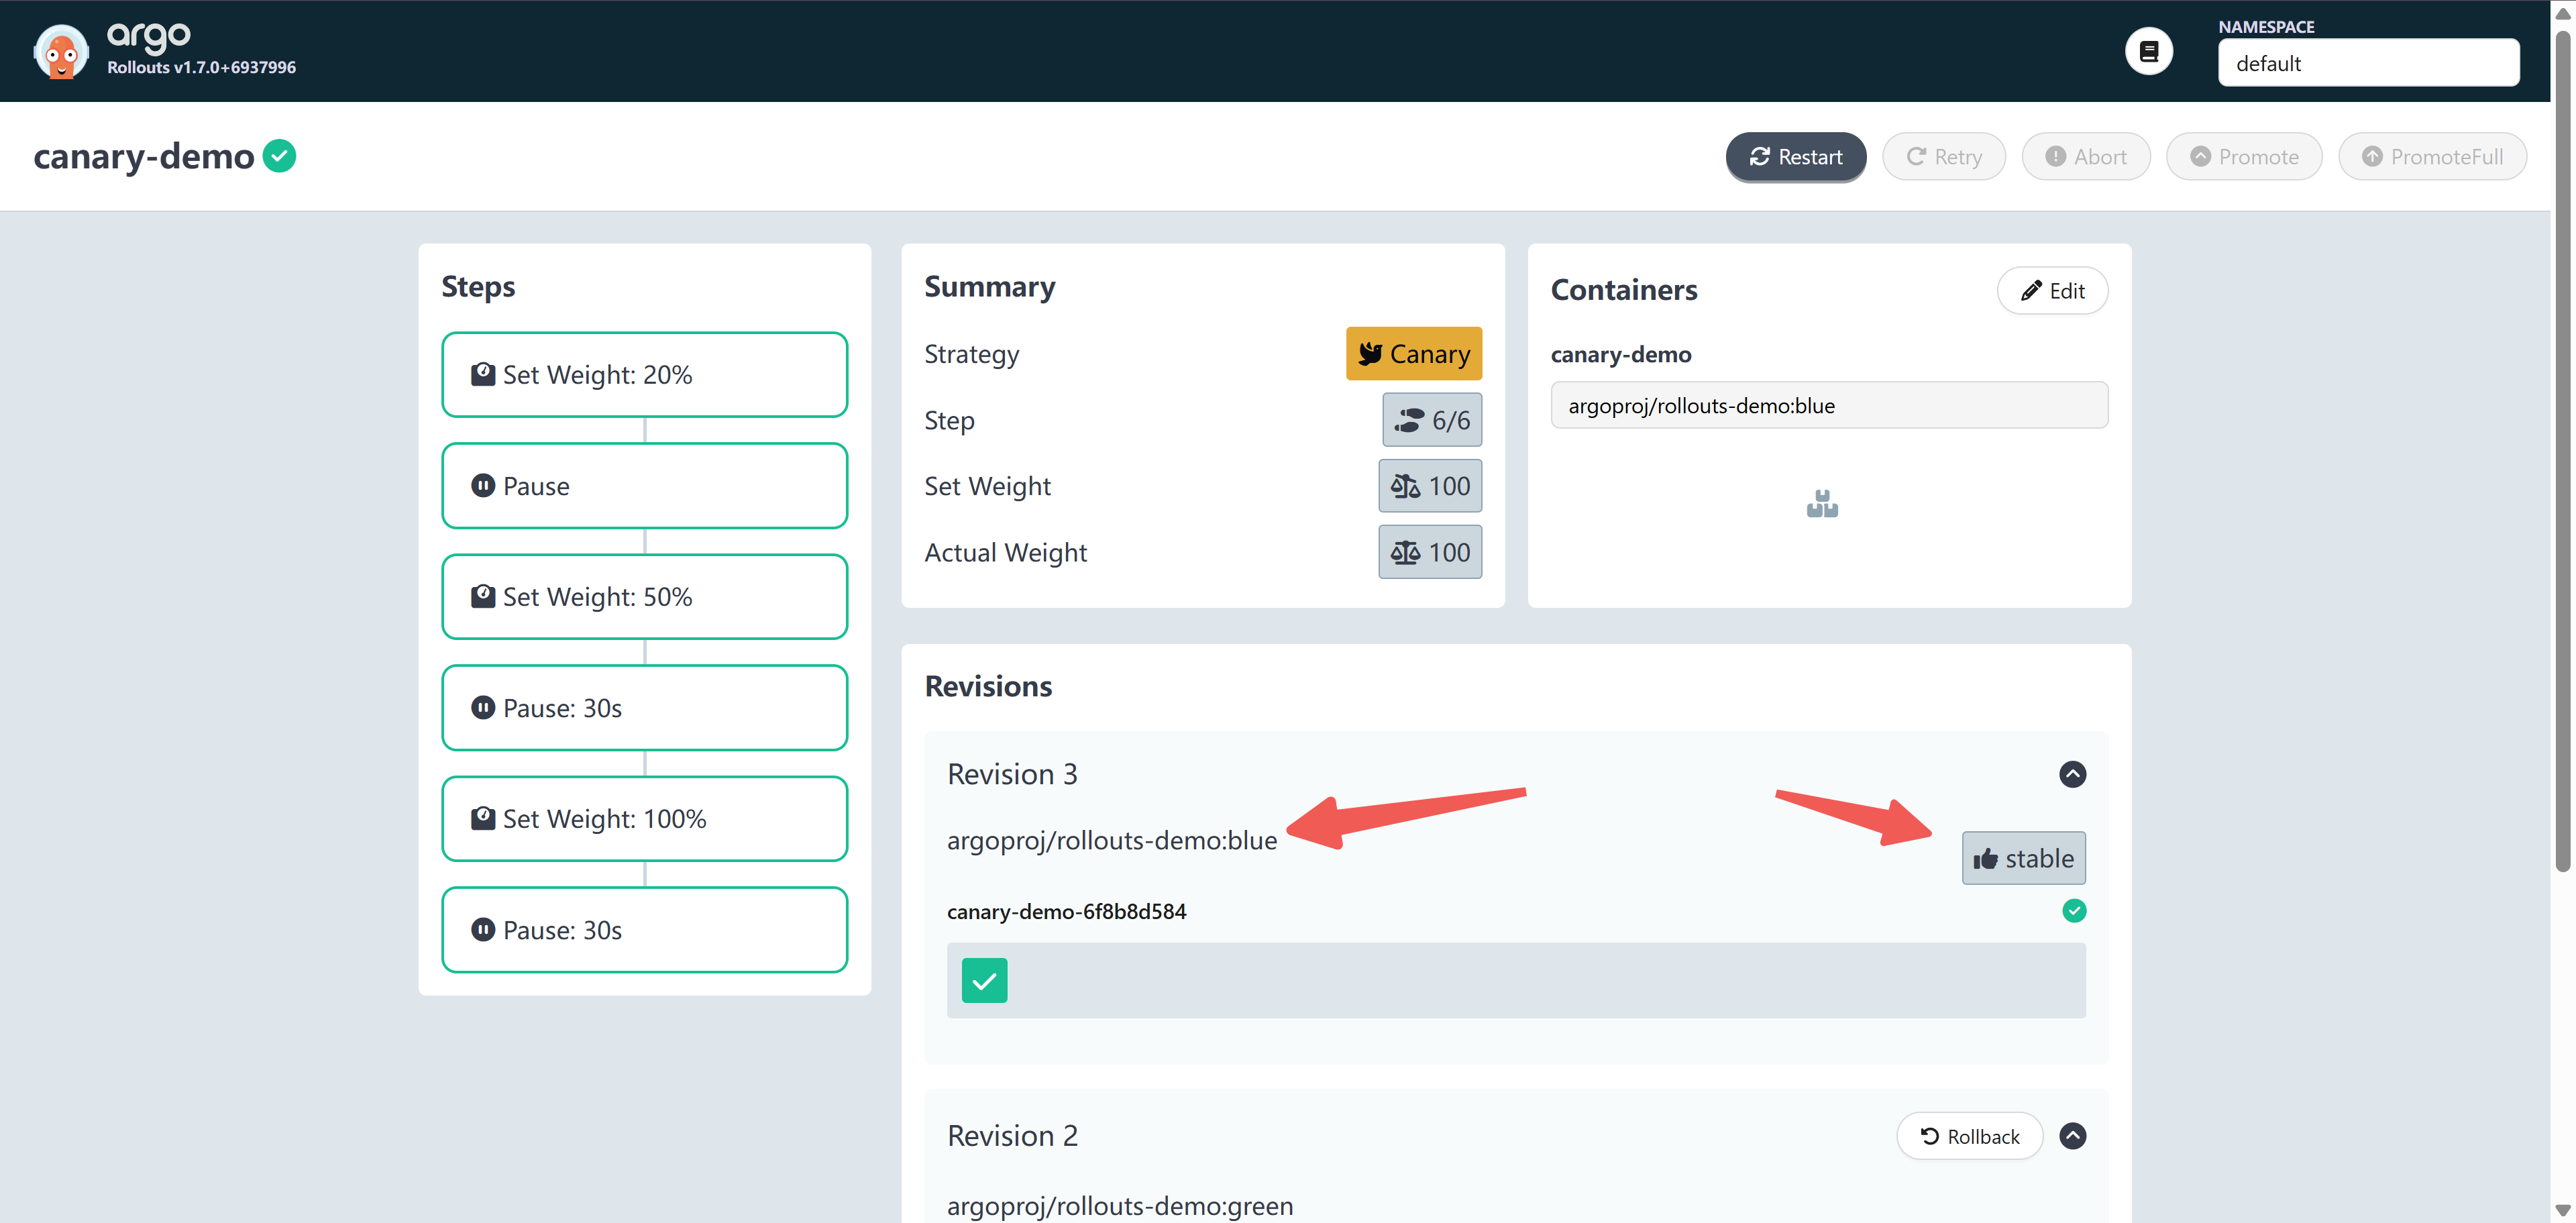The image size is (2576, 1223).
Task: Click the page vertical scrollbar
Action: 2562,450
